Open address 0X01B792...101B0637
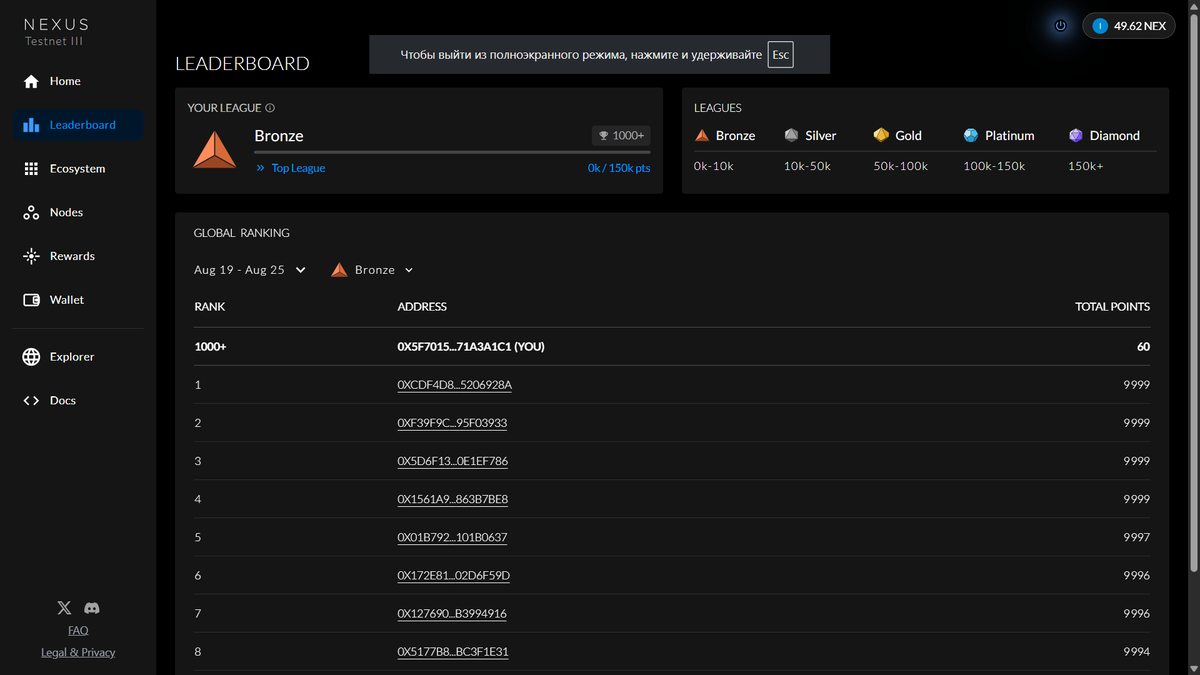This screenshot has width=1200, height=675. pyautogui.click(x=452, y=537)
